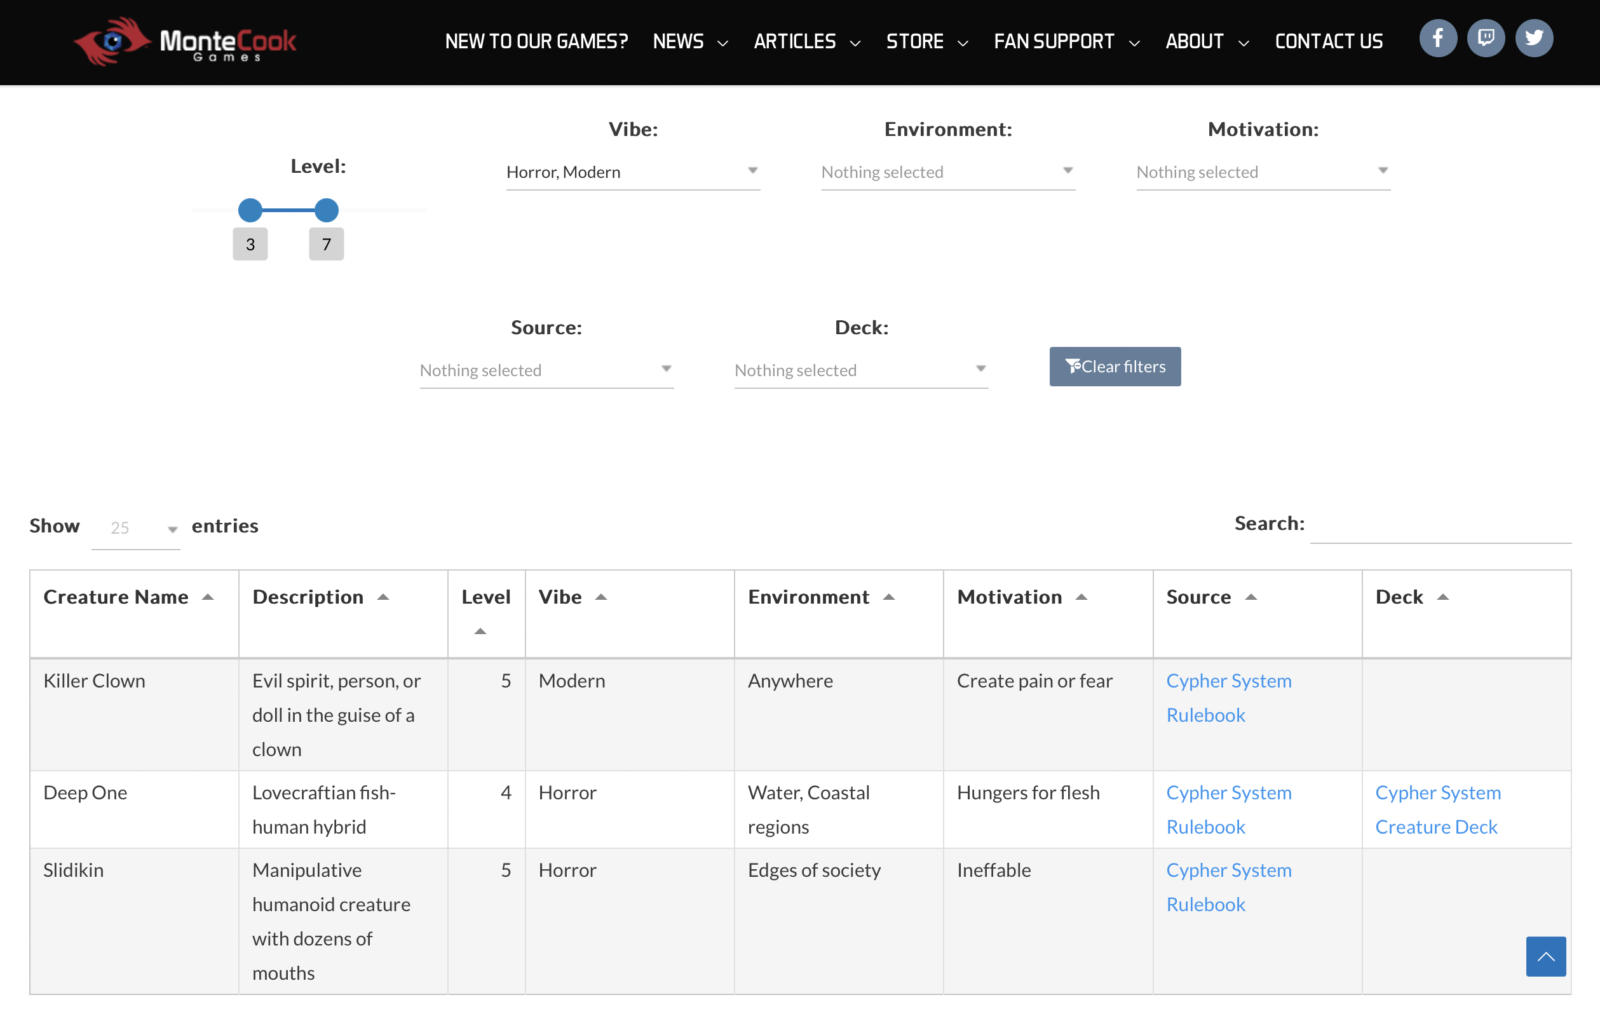Image resolution: width=1600 pixels, height=1009 pixels.
Task: Open the Motivation filter dropdown
Action: click(1263, 172)
